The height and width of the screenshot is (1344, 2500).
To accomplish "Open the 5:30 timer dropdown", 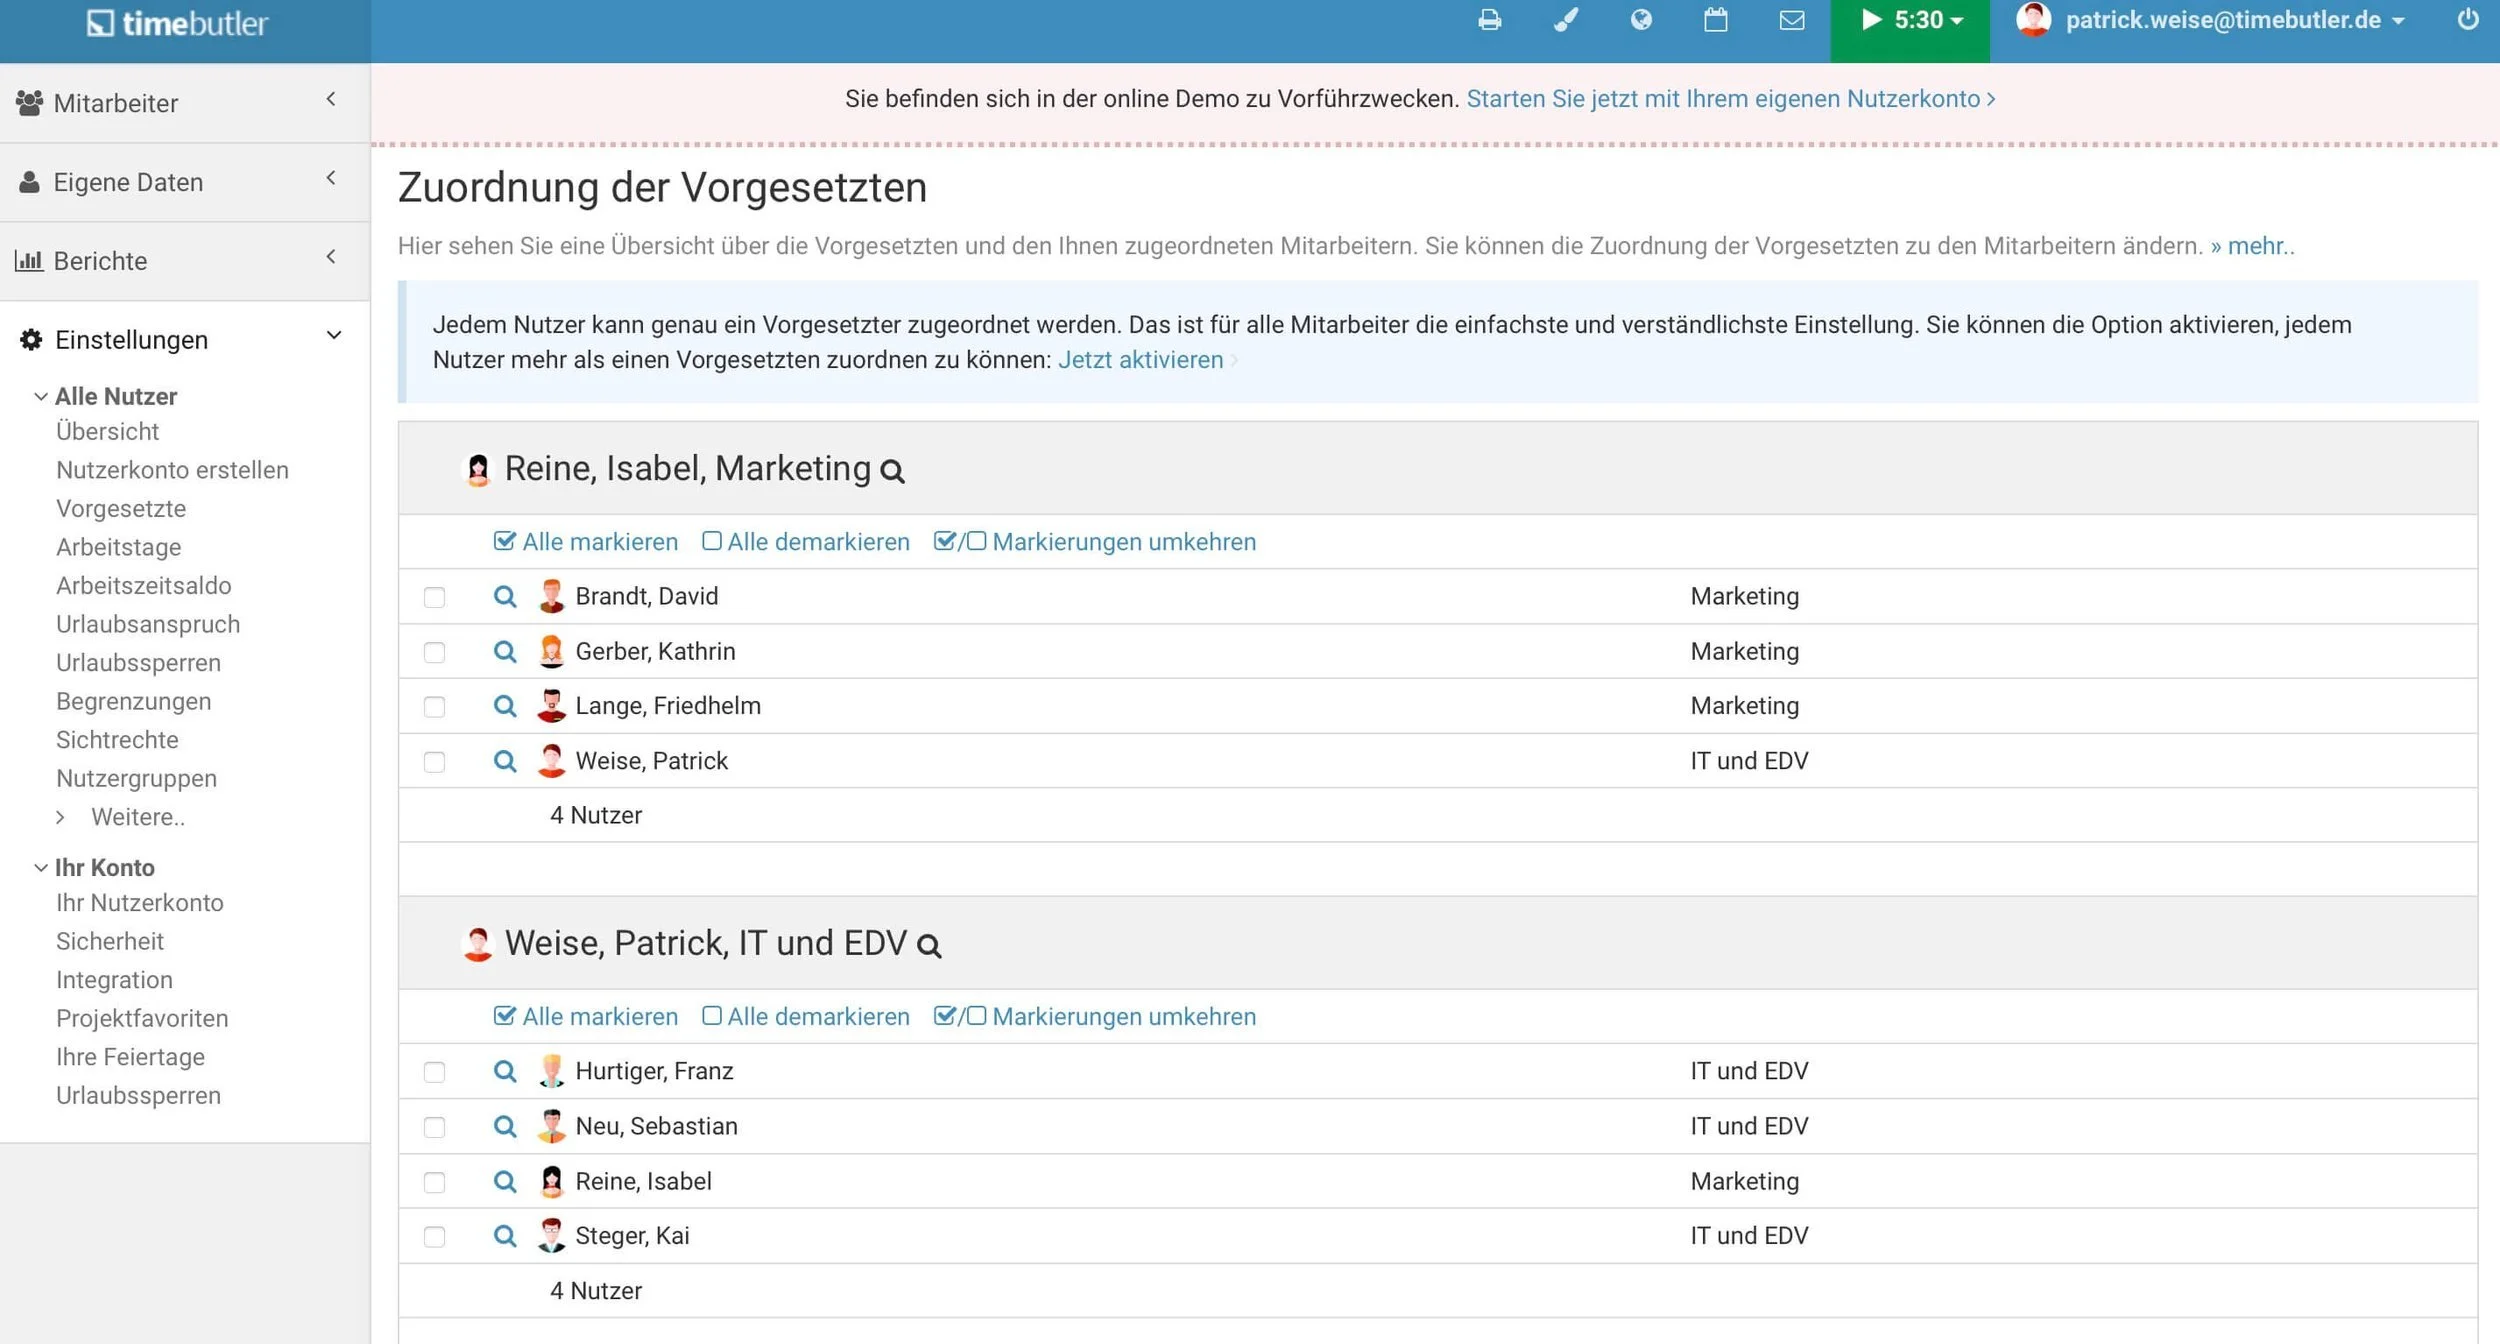I will point(1910,21).
